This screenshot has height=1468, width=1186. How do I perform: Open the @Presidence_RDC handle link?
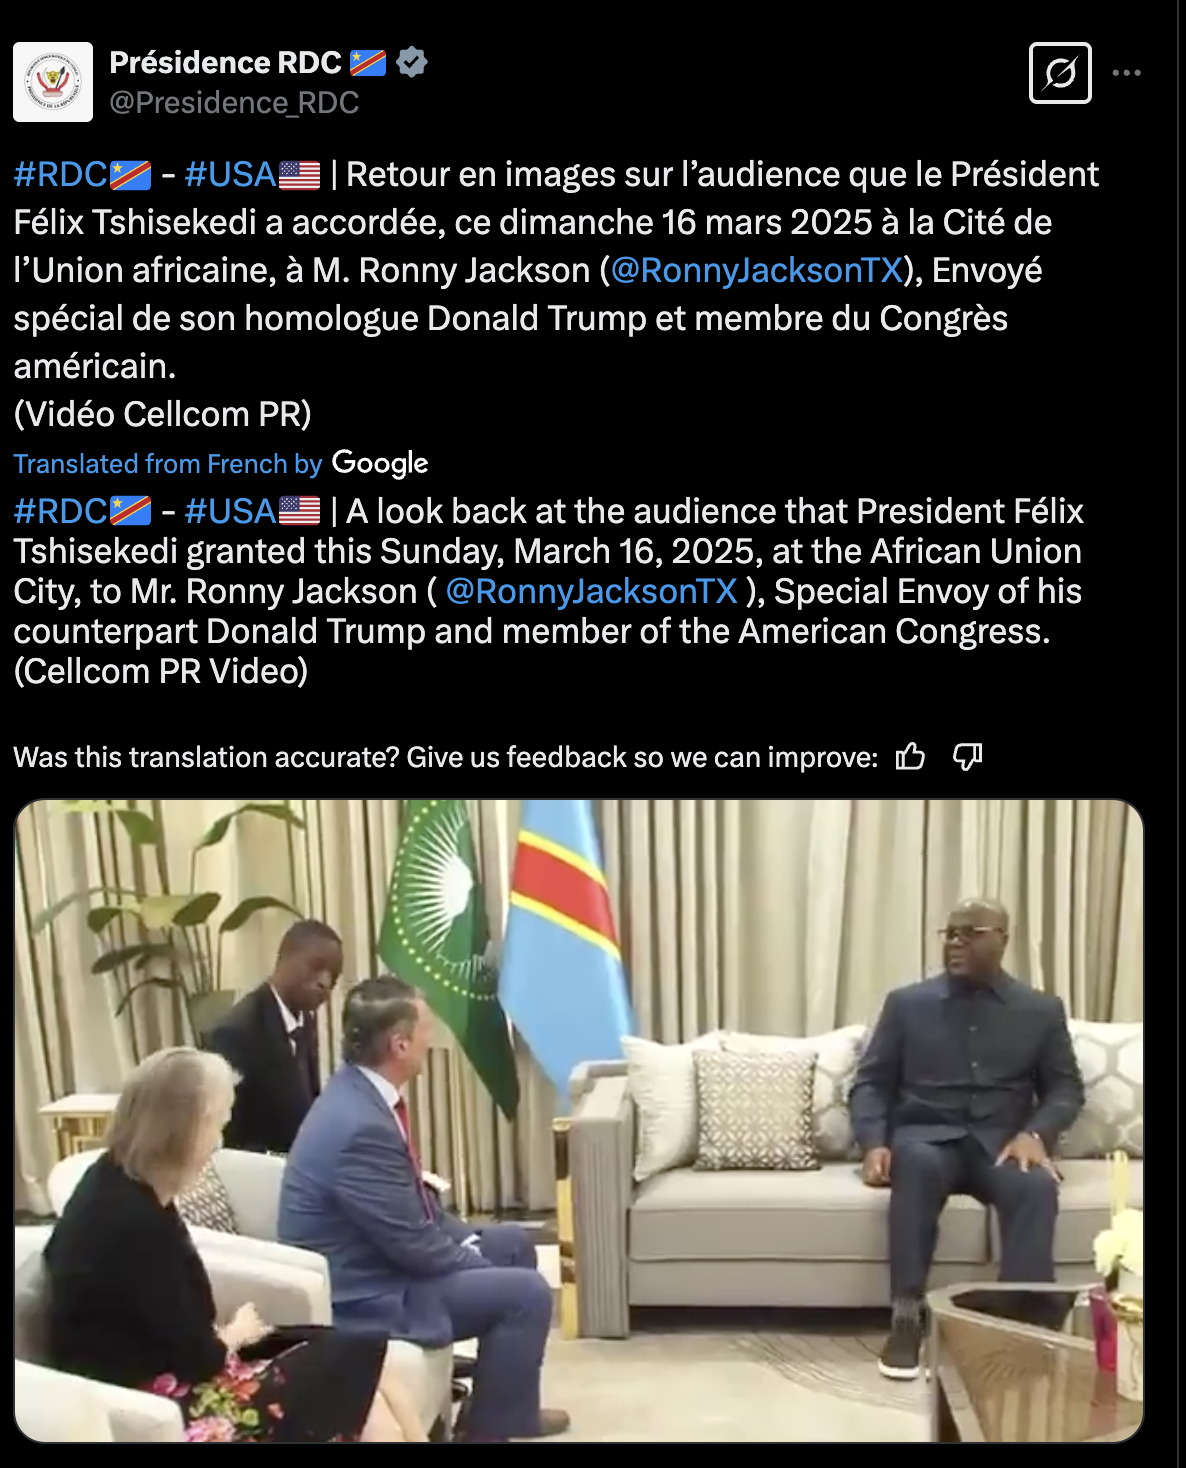point(234,103)
